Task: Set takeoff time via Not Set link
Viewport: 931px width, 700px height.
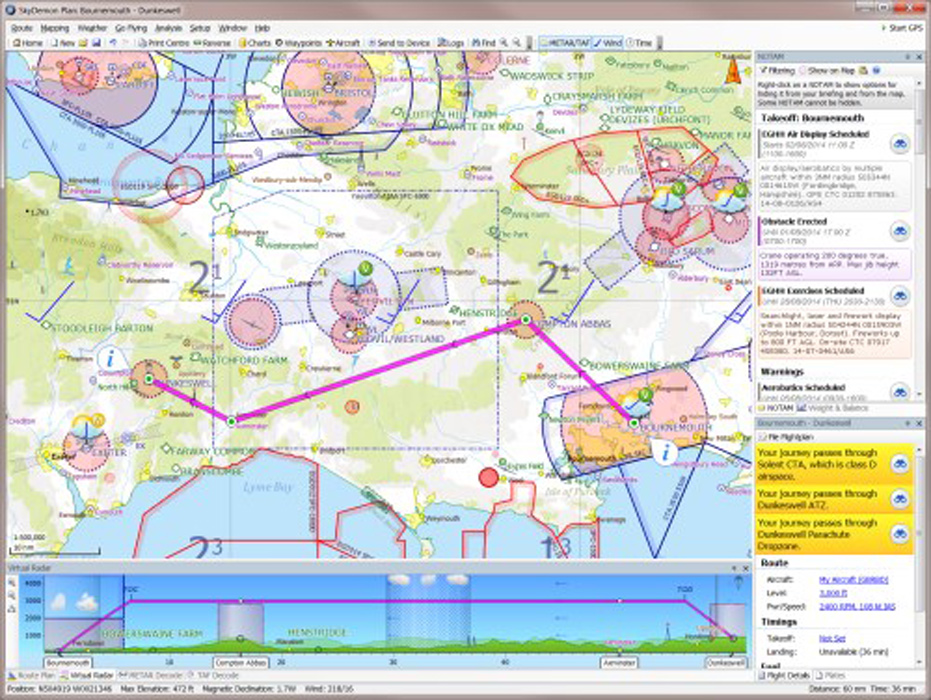Action: 832,638
